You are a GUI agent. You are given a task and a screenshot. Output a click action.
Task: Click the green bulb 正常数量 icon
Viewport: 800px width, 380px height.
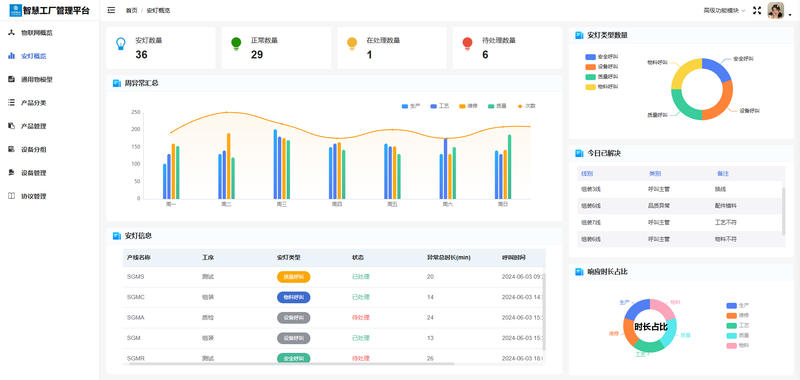236,43
